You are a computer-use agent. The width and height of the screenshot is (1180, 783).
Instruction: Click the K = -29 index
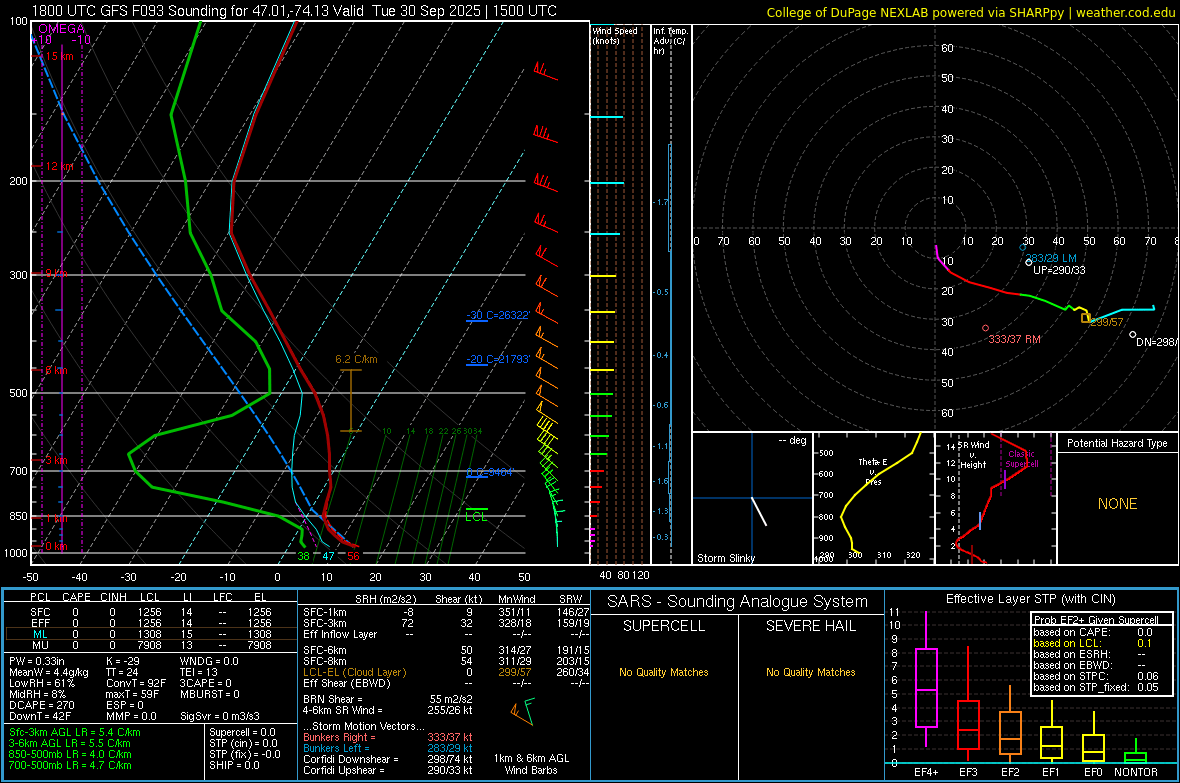tap(123, 661)
